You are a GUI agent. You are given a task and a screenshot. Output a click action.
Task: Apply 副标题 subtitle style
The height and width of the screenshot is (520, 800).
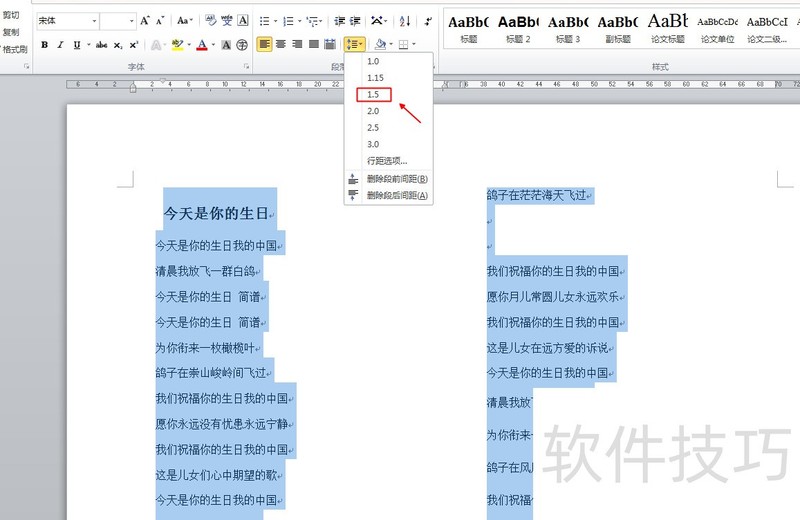(x=618, y=29)
